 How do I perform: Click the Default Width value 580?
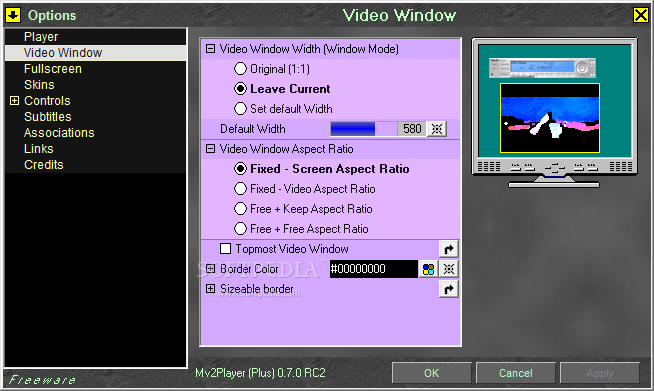[x=412, y=129]
